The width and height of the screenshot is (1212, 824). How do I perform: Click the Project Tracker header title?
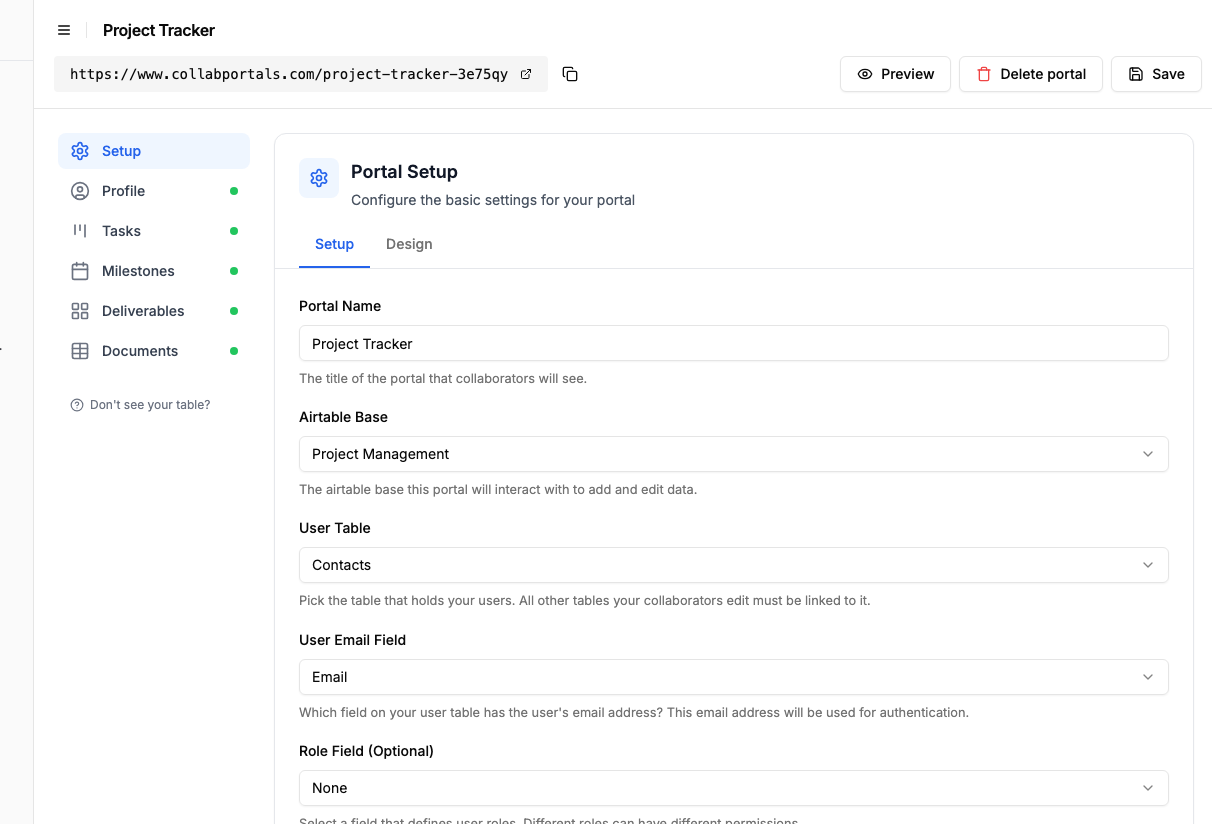coord(159,30)
